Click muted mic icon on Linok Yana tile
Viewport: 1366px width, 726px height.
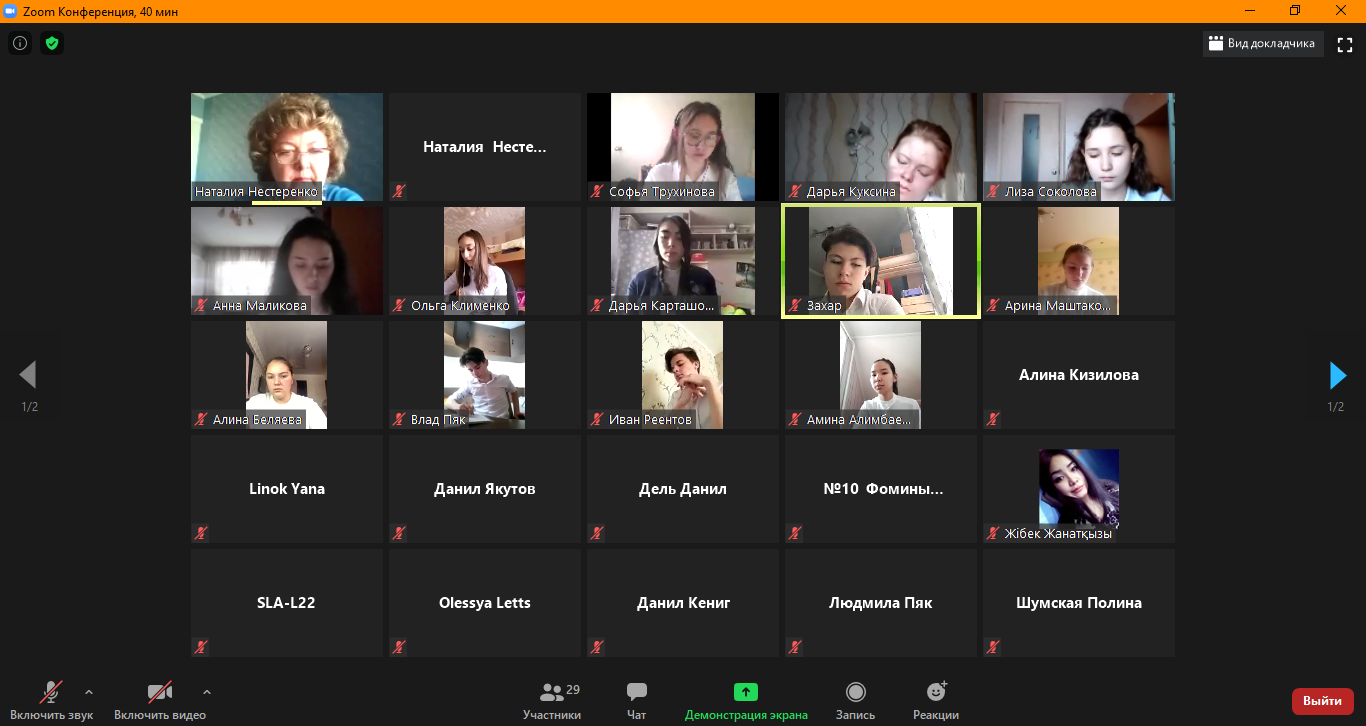click(x=202, y=534)
